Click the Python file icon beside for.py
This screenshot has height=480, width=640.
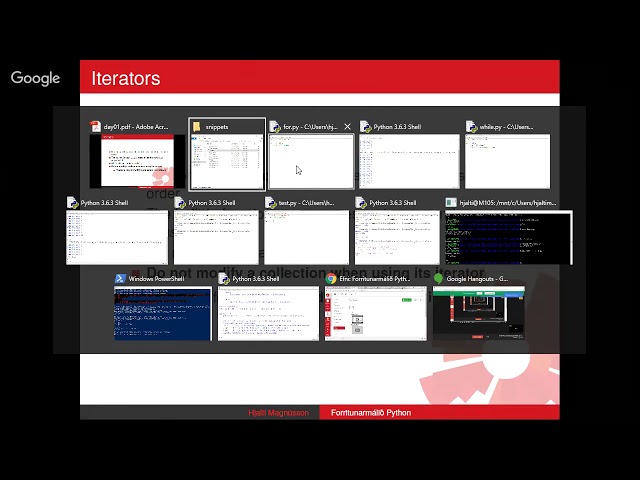275,127
